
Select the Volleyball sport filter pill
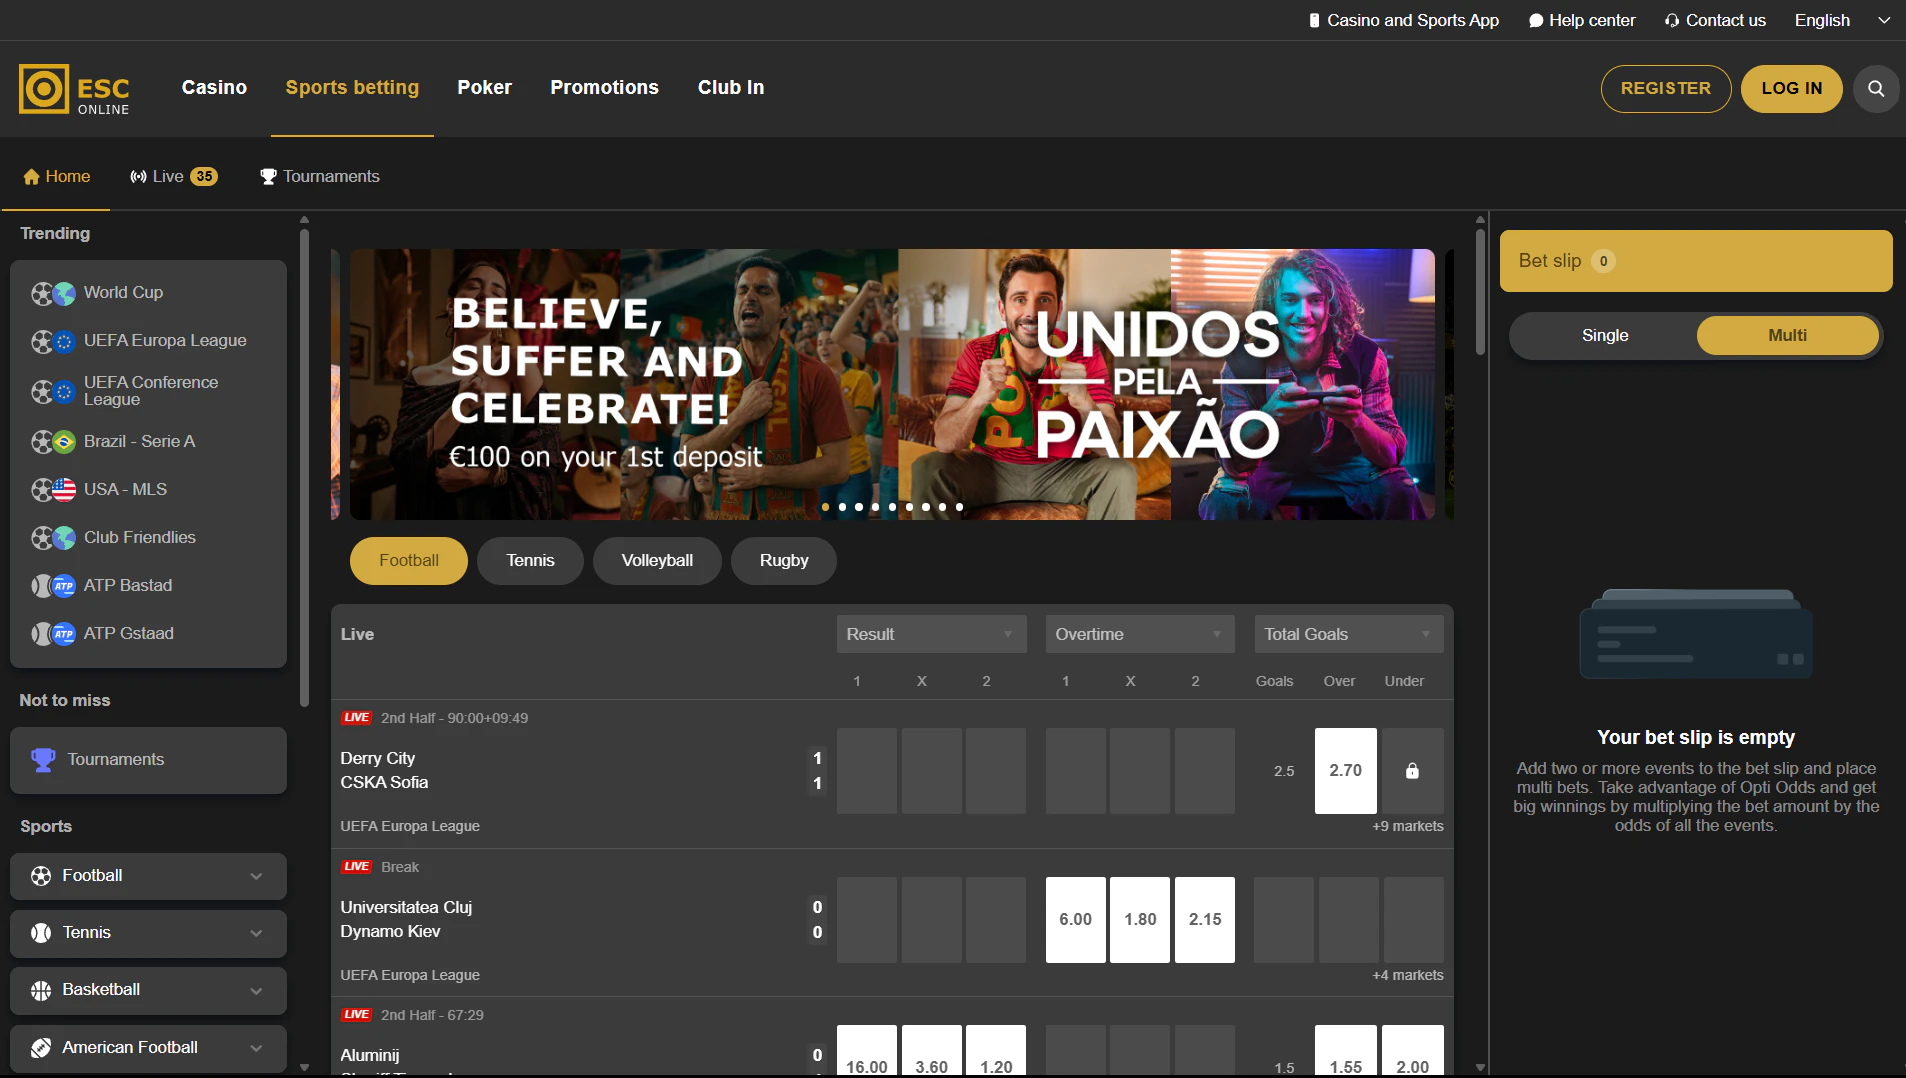(x=657, y=561)
